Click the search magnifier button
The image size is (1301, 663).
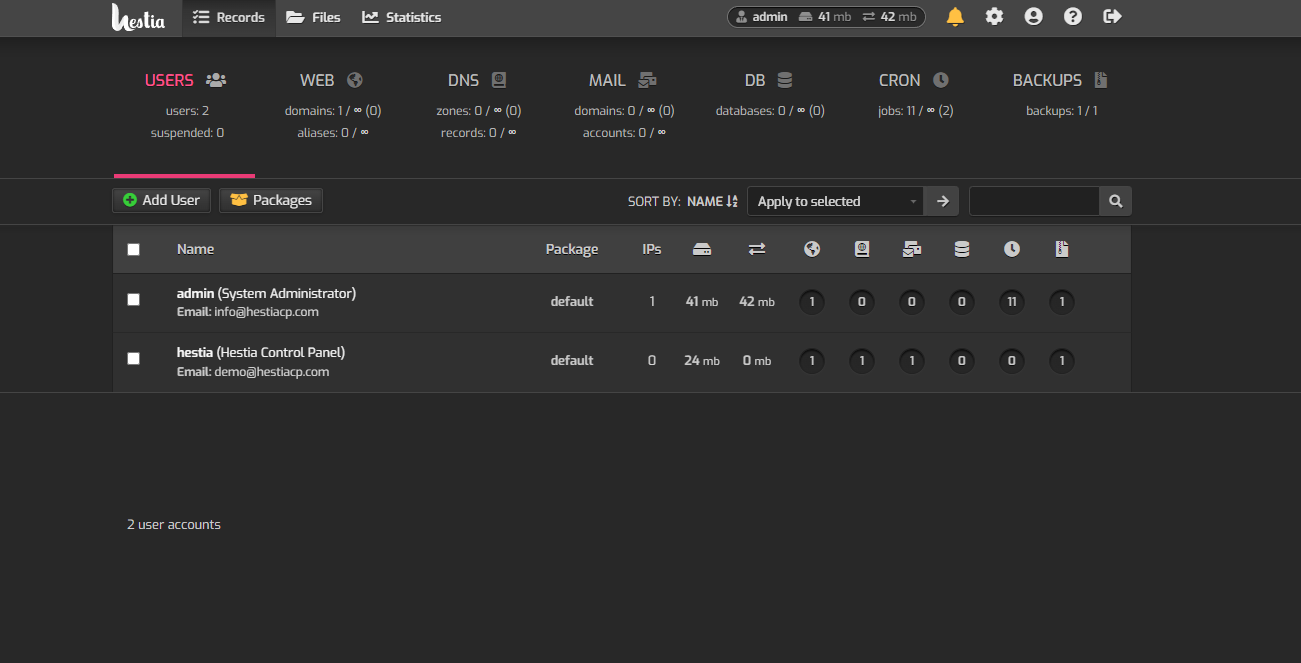coord(1116,201)
